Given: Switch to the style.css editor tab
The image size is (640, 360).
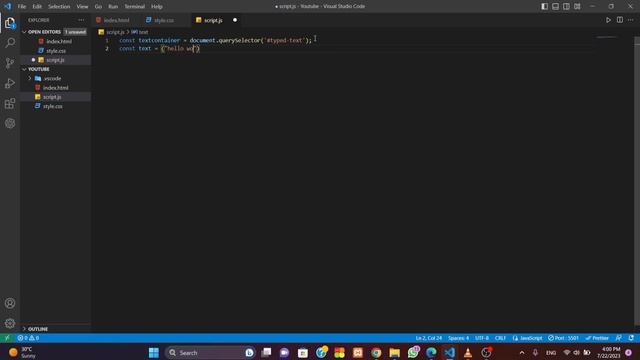Looking at the screenshot, I should 163,20.
